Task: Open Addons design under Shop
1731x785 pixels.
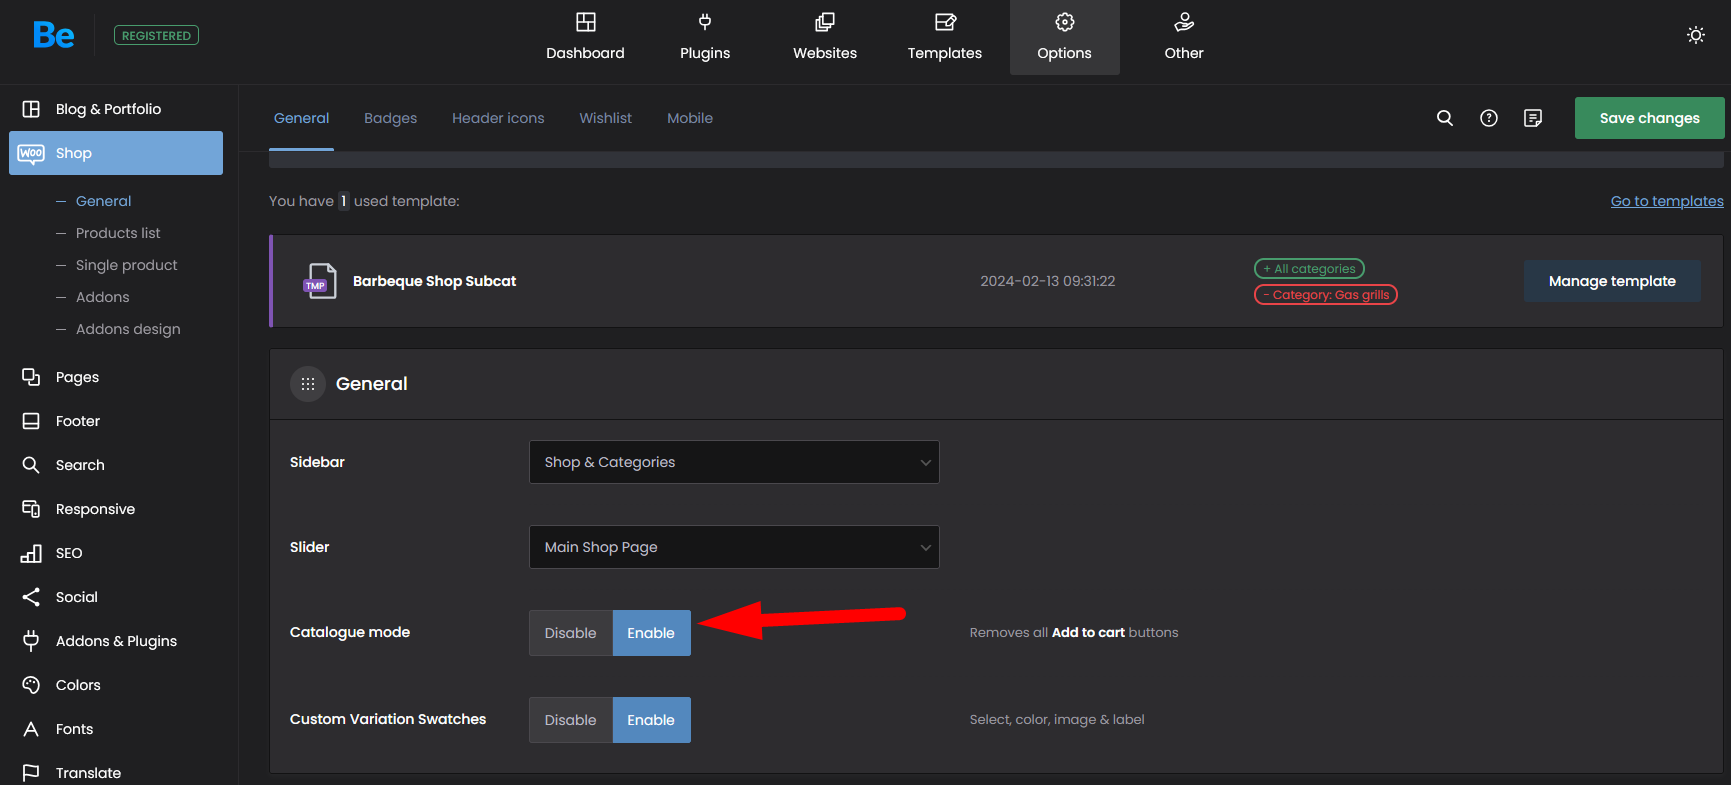Action: pyautogui.click(x=128, y=329)
